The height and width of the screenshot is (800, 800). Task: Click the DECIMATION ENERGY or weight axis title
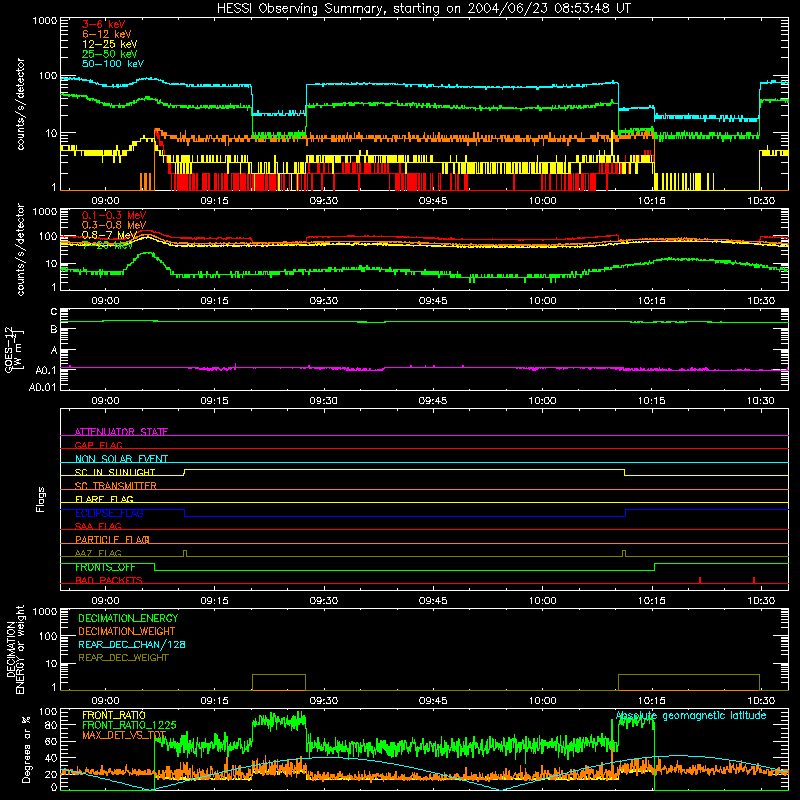[x=15, y=649]
